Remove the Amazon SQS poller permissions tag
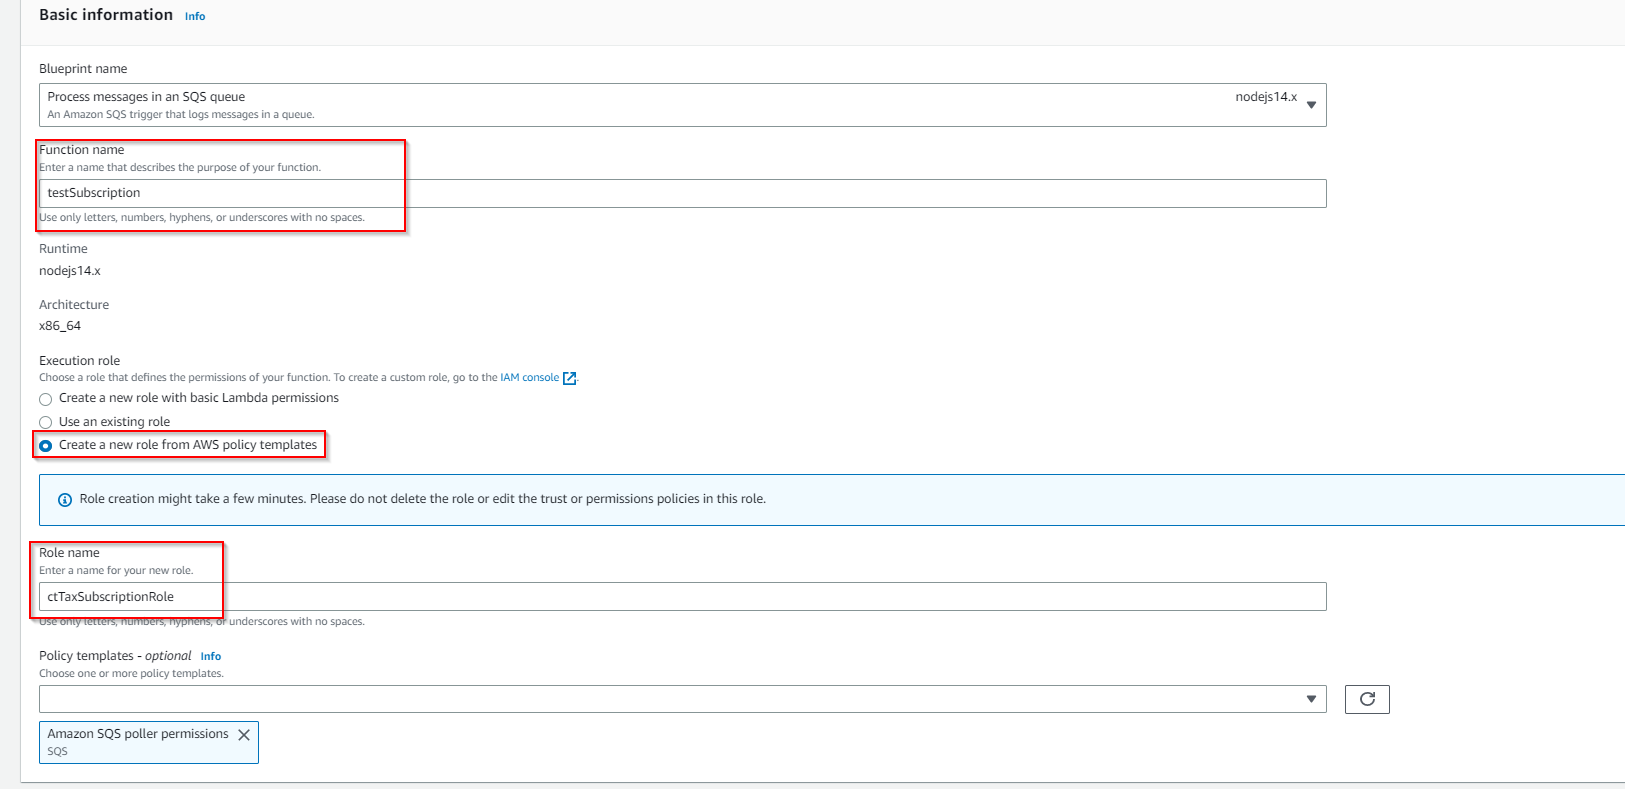Viewport: 1625px width, 789px height. (244, 735)
